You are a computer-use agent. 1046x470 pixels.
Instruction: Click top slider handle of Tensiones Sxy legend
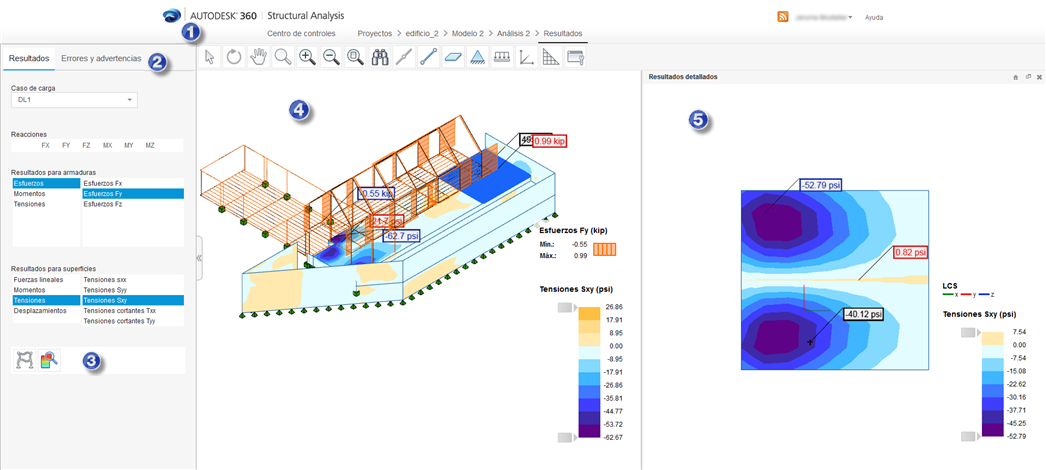pyautogui.click(x=566, y=308)
